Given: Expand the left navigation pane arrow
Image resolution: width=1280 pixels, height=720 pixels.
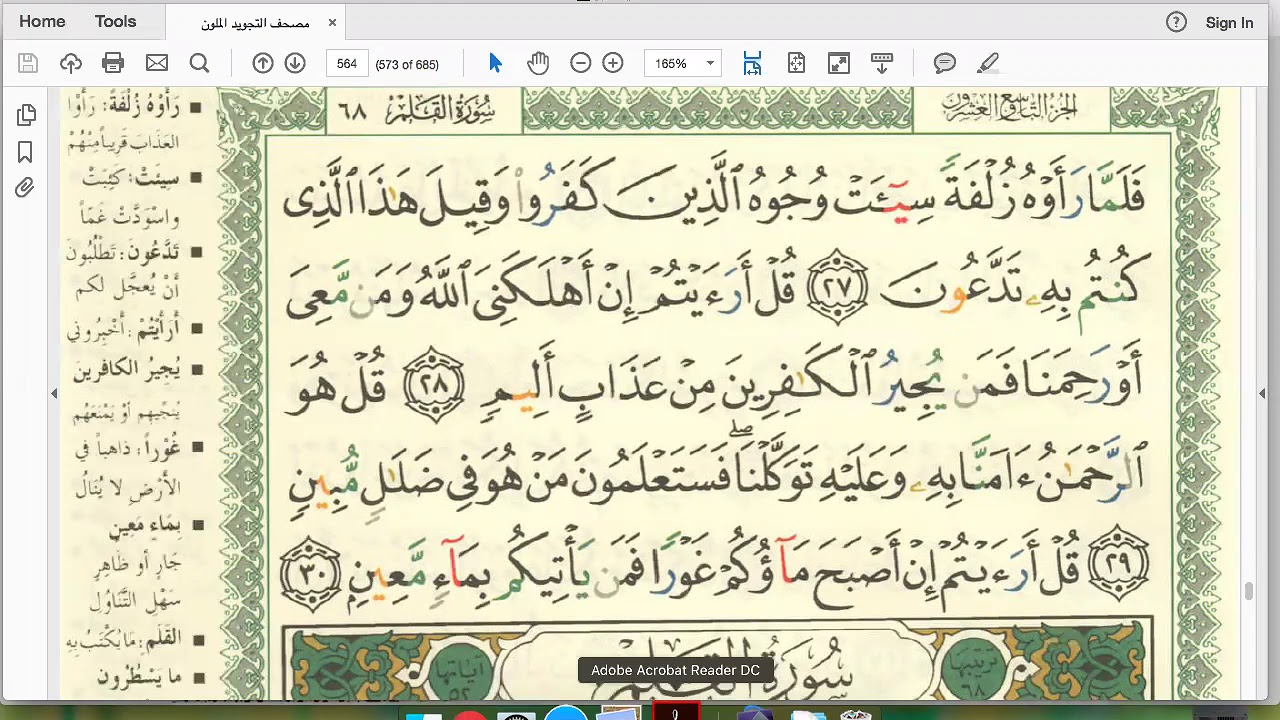Looking at the screenshot, I should pyautogui.click(x=54, y=394).
